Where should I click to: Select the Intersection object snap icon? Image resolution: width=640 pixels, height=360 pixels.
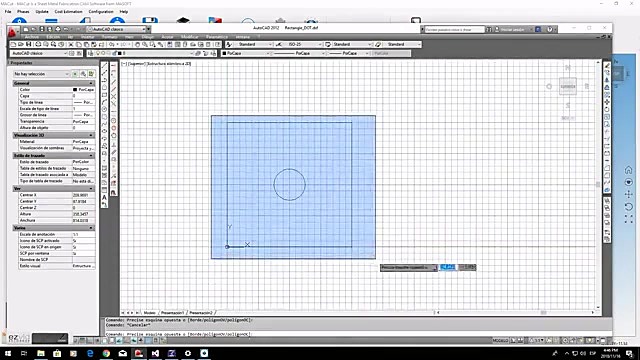(x=113, y=97)
